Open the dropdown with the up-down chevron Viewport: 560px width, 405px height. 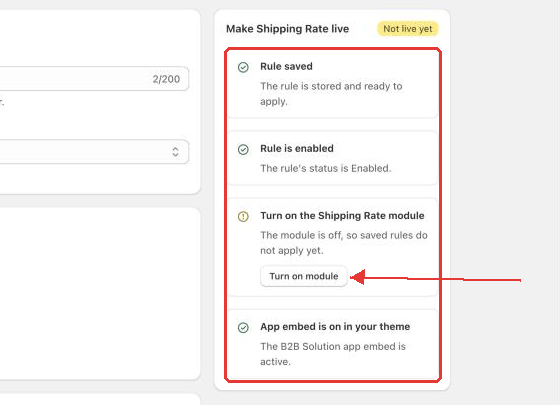tap(94, 152)
